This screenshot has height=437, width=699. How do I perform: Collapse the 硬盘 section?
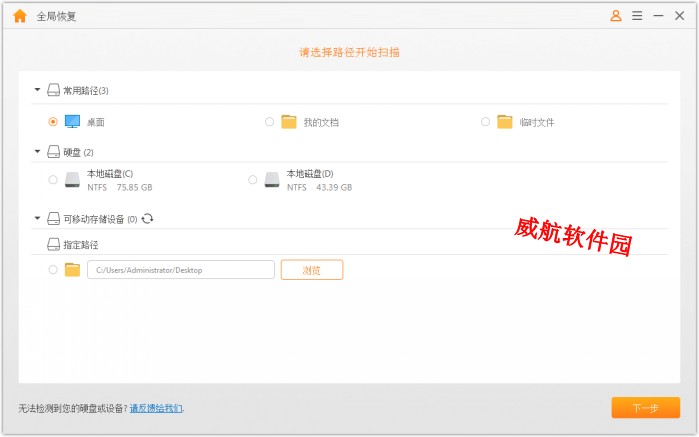pos(38,152)
